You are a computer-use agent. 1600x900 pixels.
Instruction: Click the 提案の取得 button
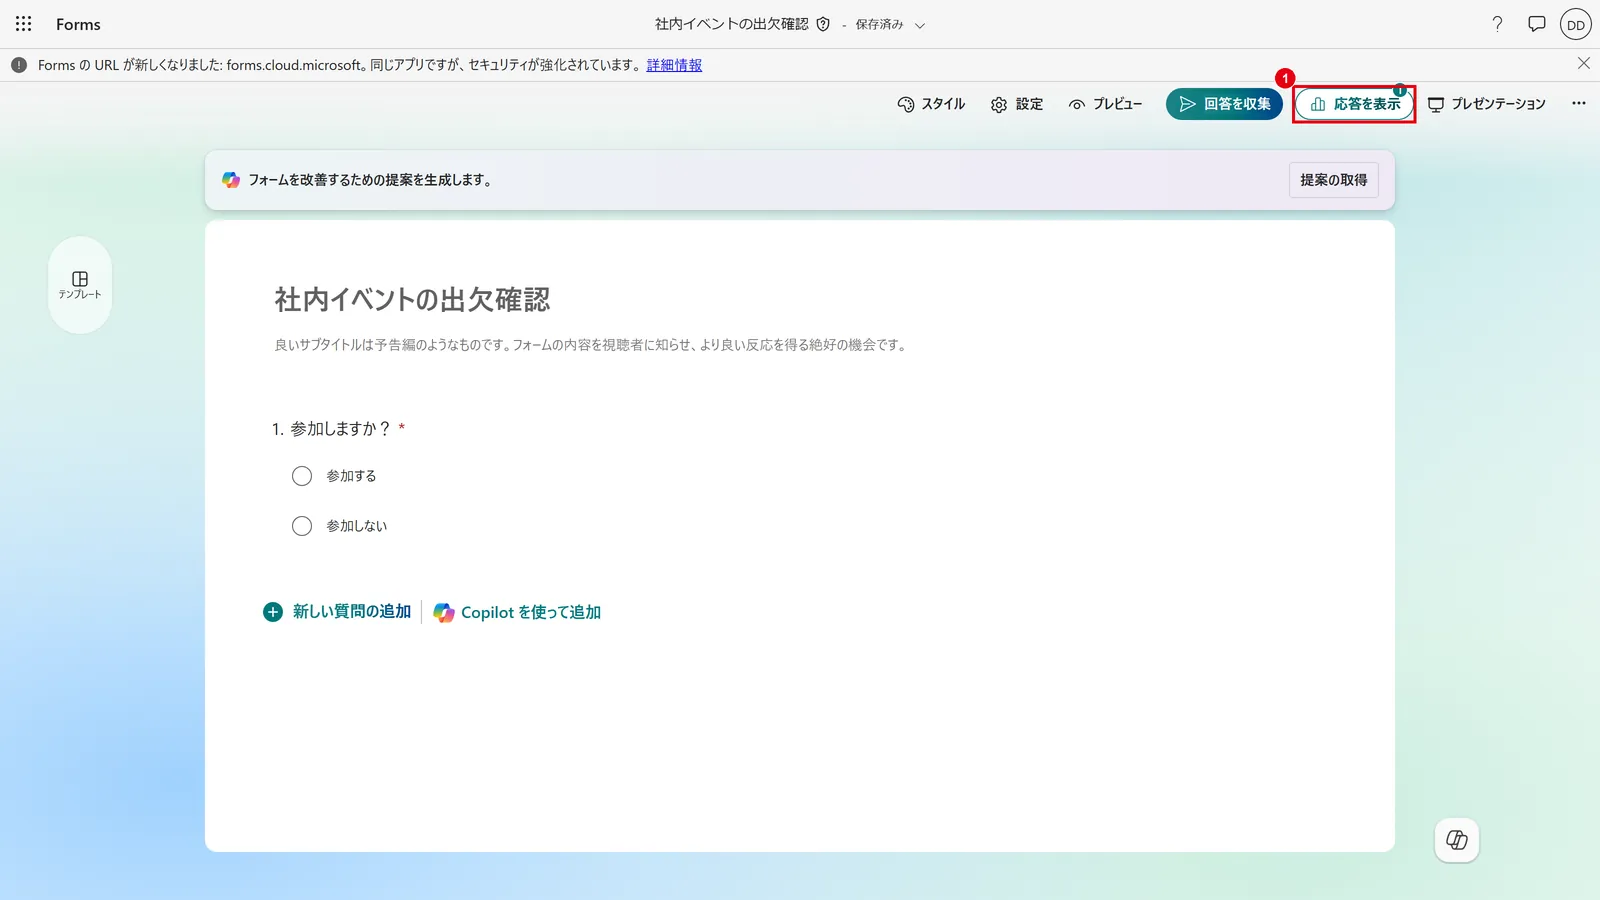pos(1333,180)
